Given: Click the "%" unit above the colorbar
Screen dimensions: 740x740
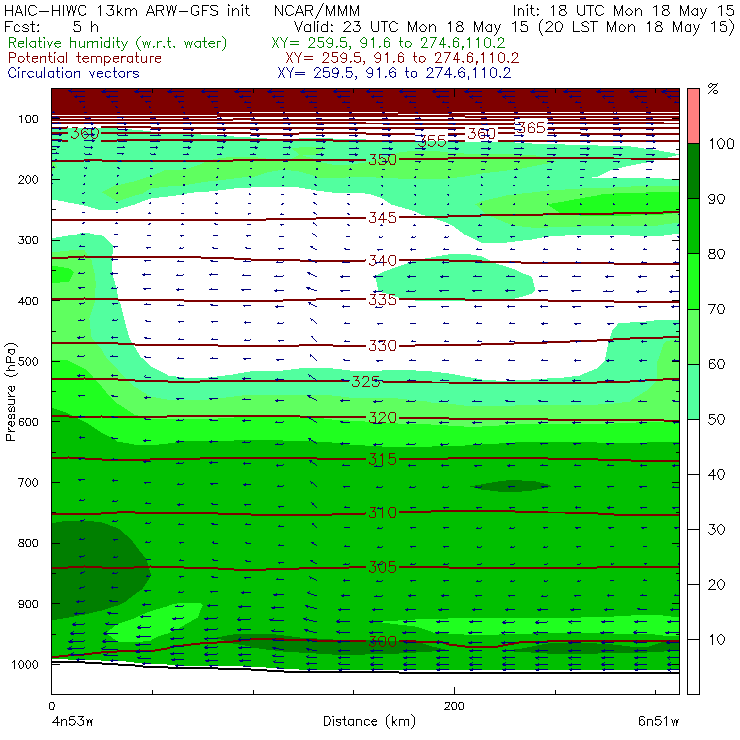Looking at the screenshot, I should click(713, 89).
